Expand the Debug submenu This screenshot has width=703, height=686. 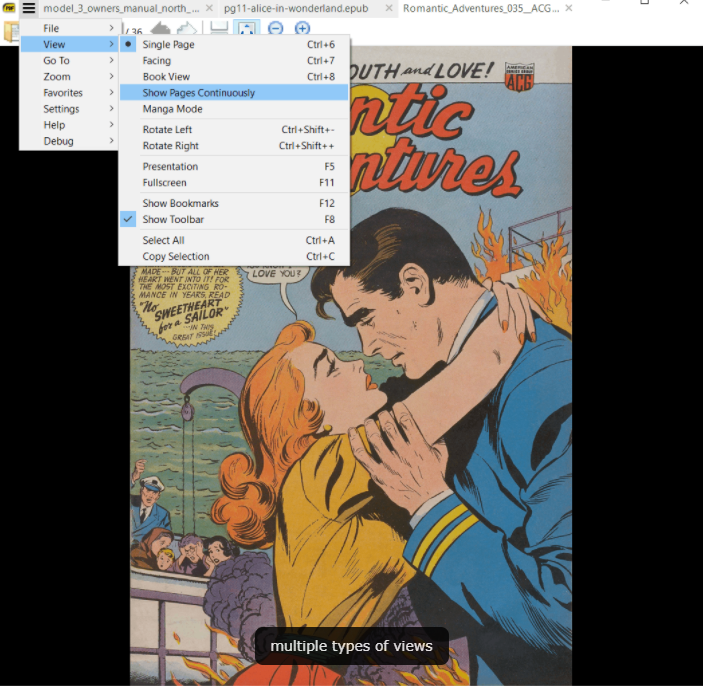pos(69,141)
